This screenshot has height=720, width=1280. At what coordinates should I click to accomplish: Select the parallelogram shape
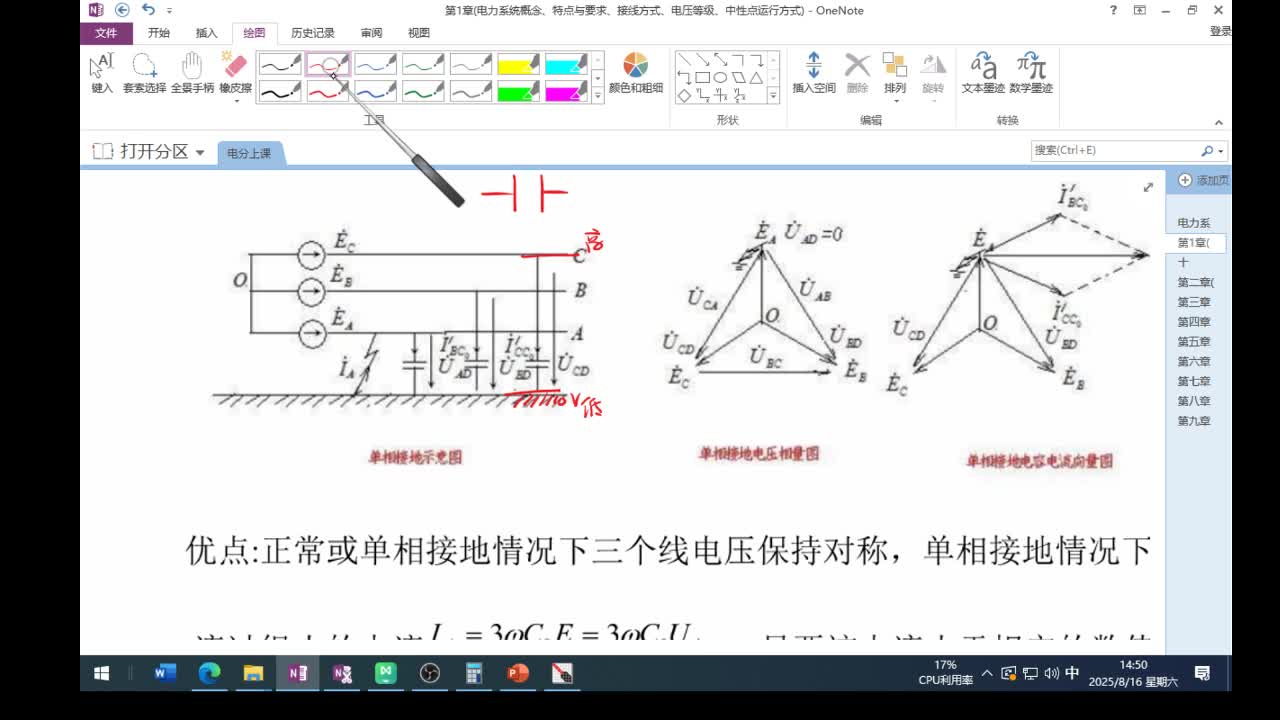coord(739,77)
